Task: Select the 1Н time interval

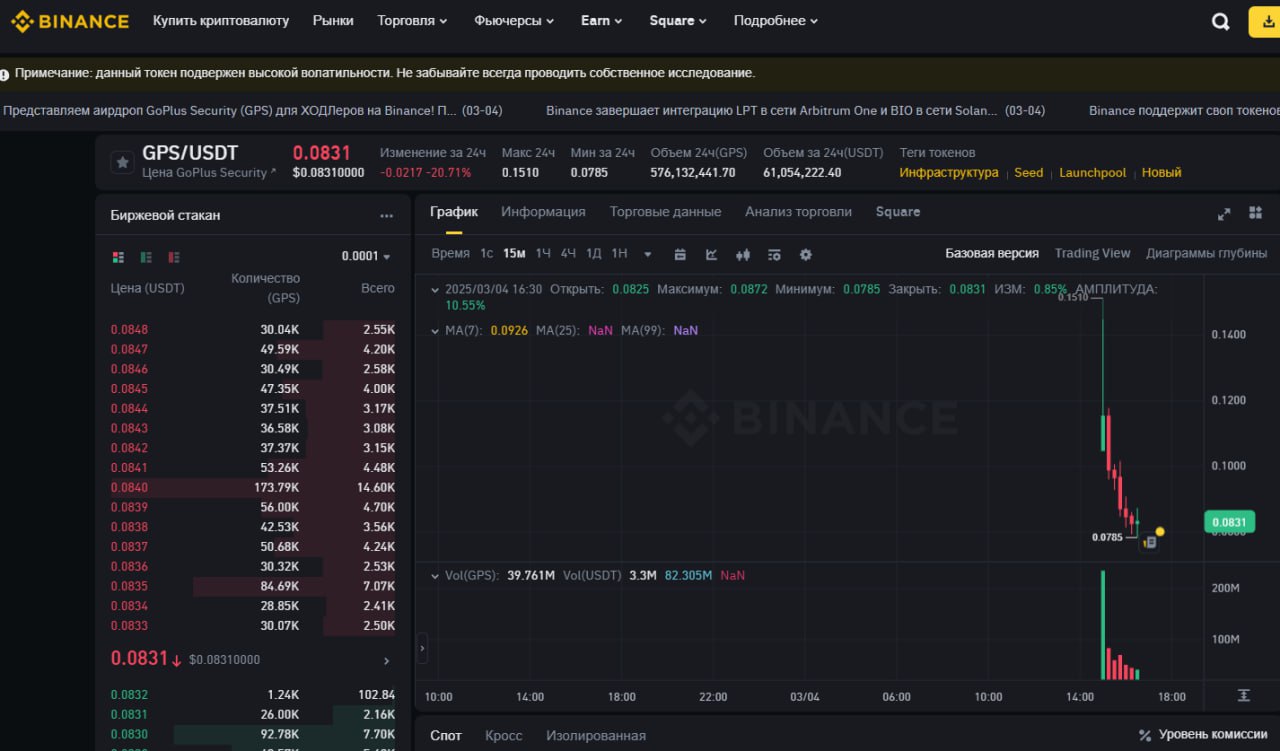Action: coord(619,253)
